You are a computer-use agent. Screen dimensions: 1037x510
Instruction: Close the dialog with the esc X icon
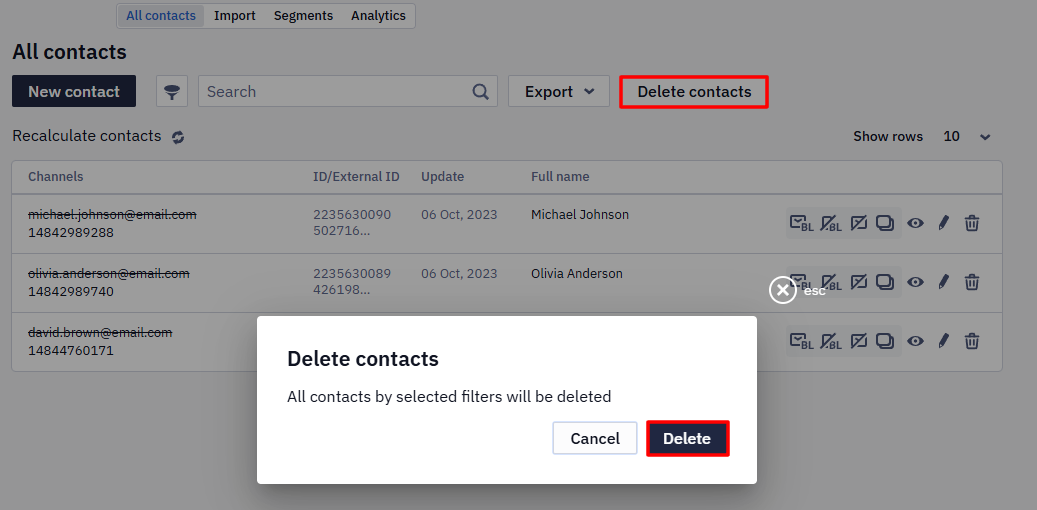(x=783, y=290)
